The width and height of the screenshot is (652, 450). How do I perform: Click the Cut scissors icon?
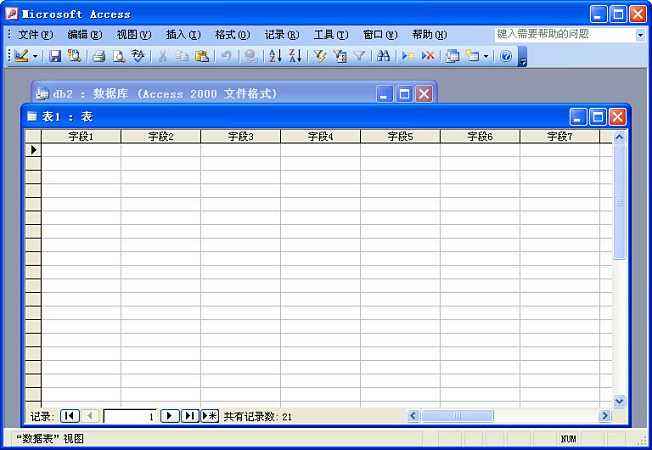tap(163, 56)
